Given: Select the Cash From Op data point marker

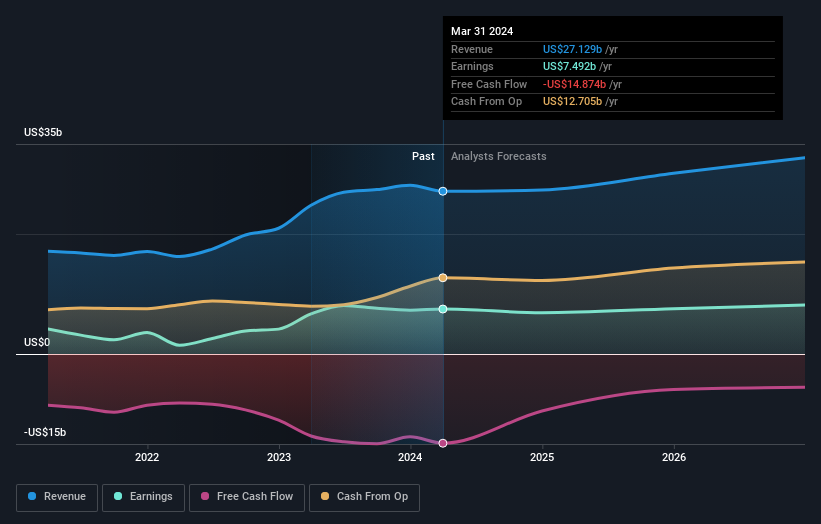Looking at the screenshot, I should point(443,278).
